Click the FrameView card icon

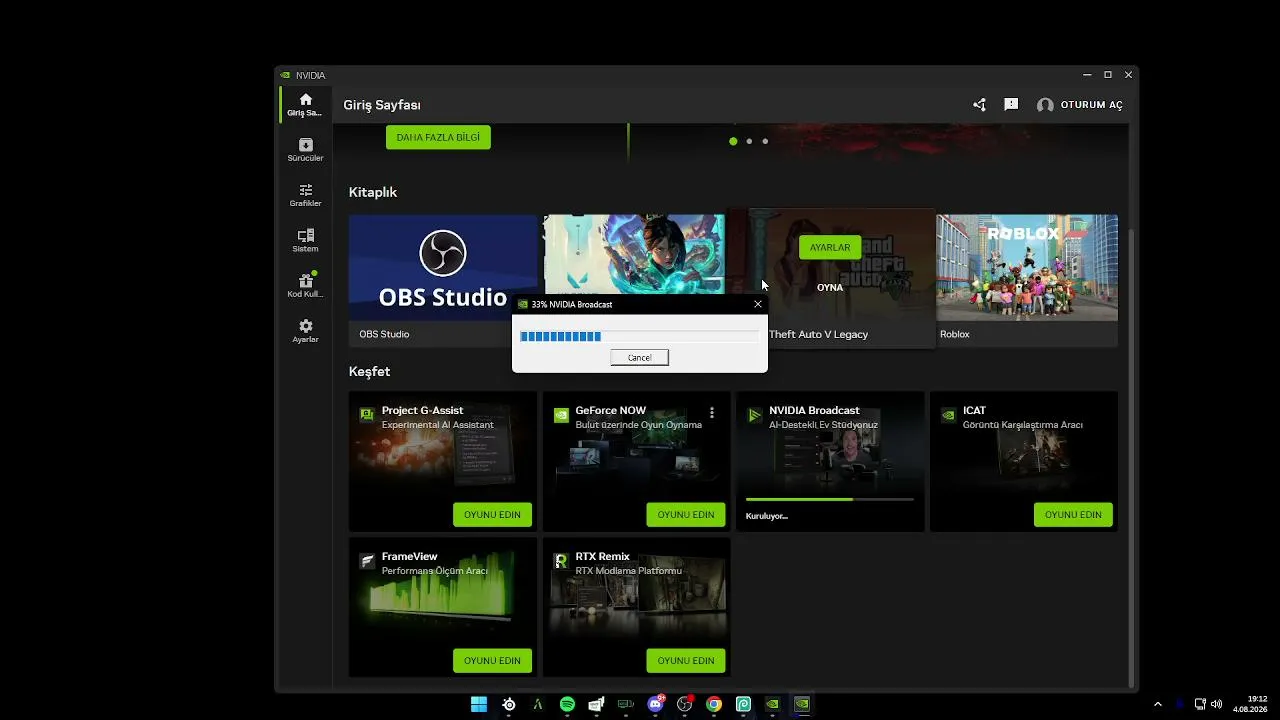point(367,561)
